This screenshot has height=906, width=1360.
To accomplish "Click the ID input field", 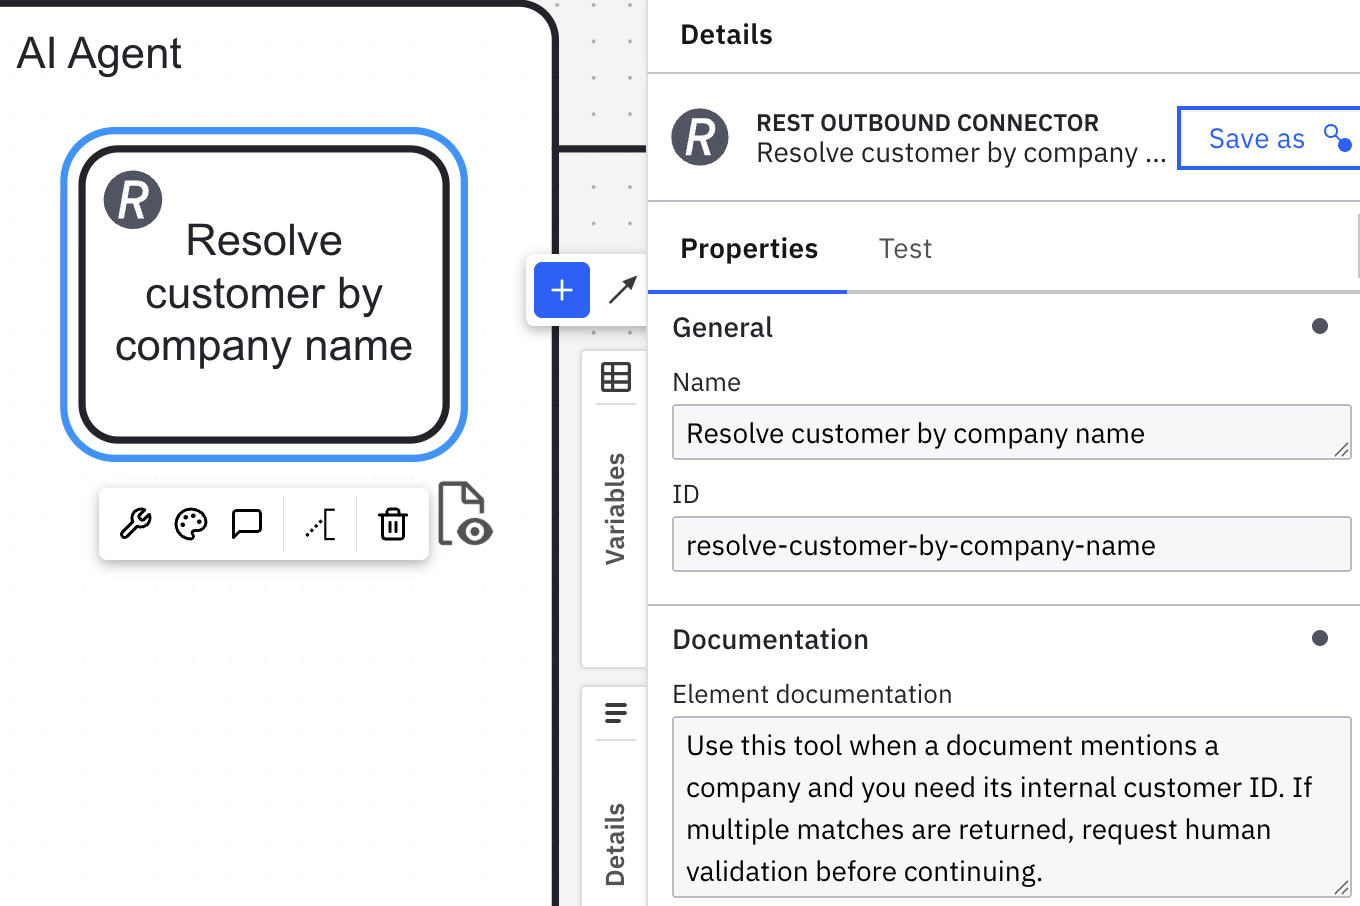I will point(1012,544).
